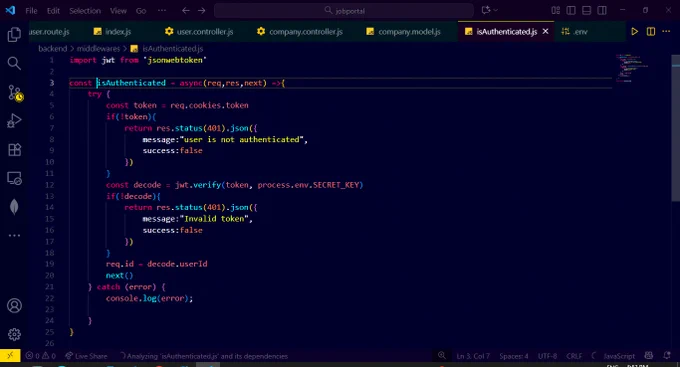Open the Customize Layout icon
Viewport: 680px width, 367px height.
click(x=556, y=10)
